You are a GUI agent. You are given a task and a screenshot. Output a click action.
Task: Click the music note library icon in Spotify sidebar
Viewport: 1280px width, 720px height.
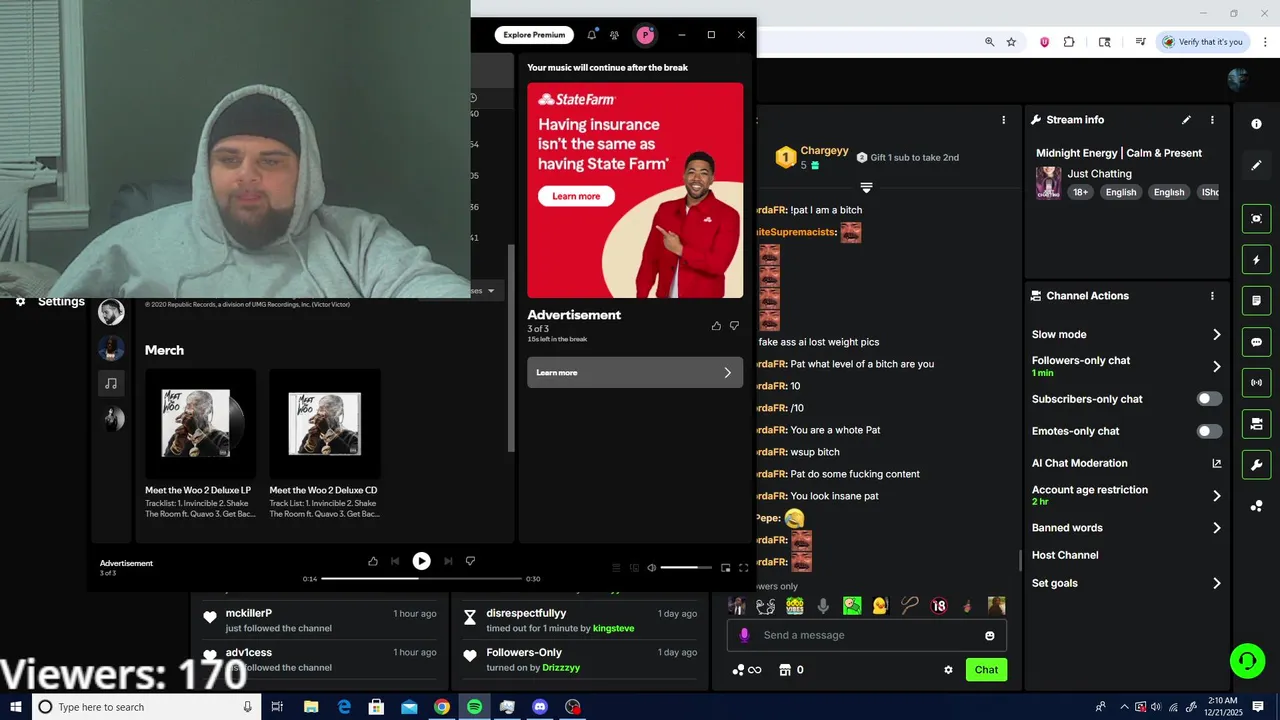coord(111,383)
